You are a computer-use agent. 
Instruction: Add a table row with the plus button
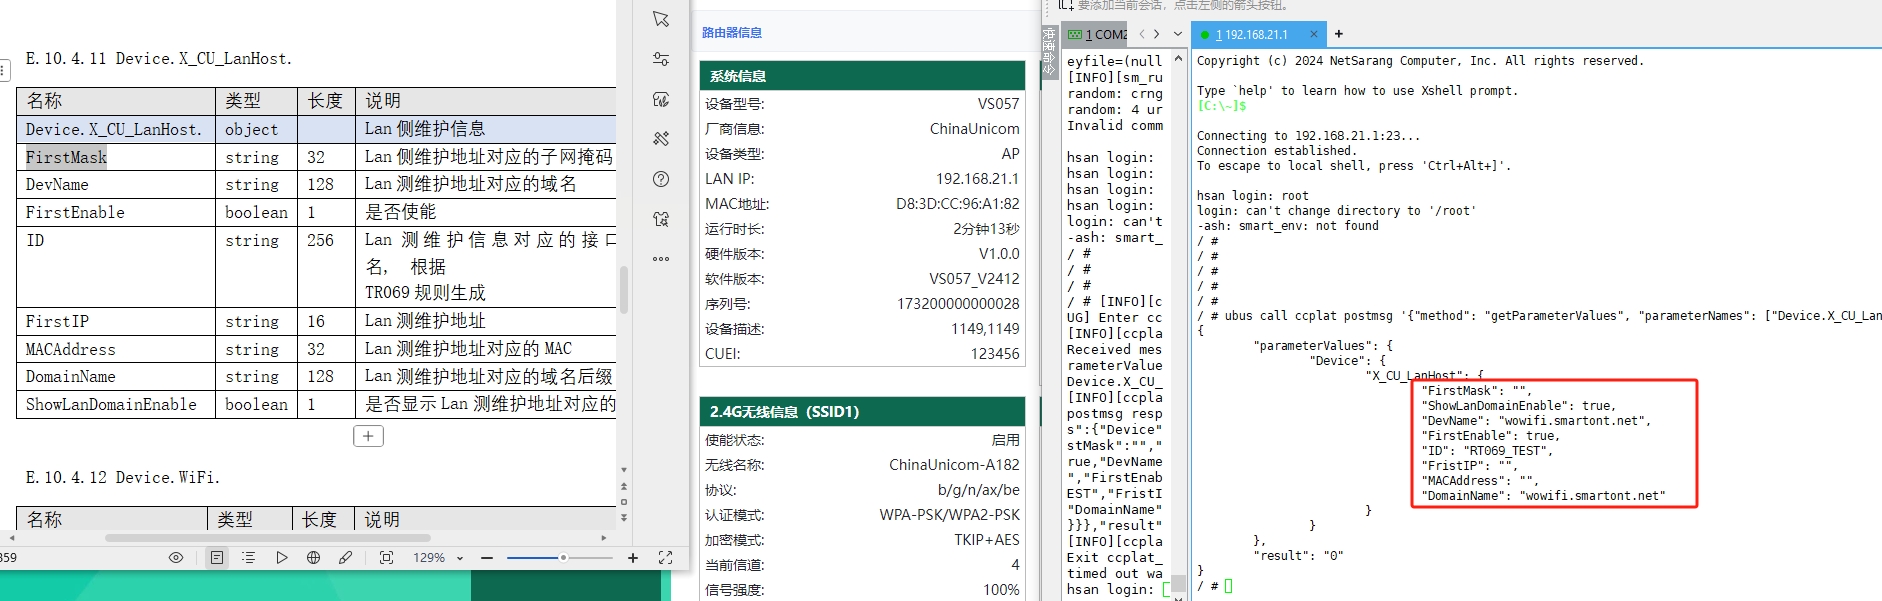[x=368, y=436]
